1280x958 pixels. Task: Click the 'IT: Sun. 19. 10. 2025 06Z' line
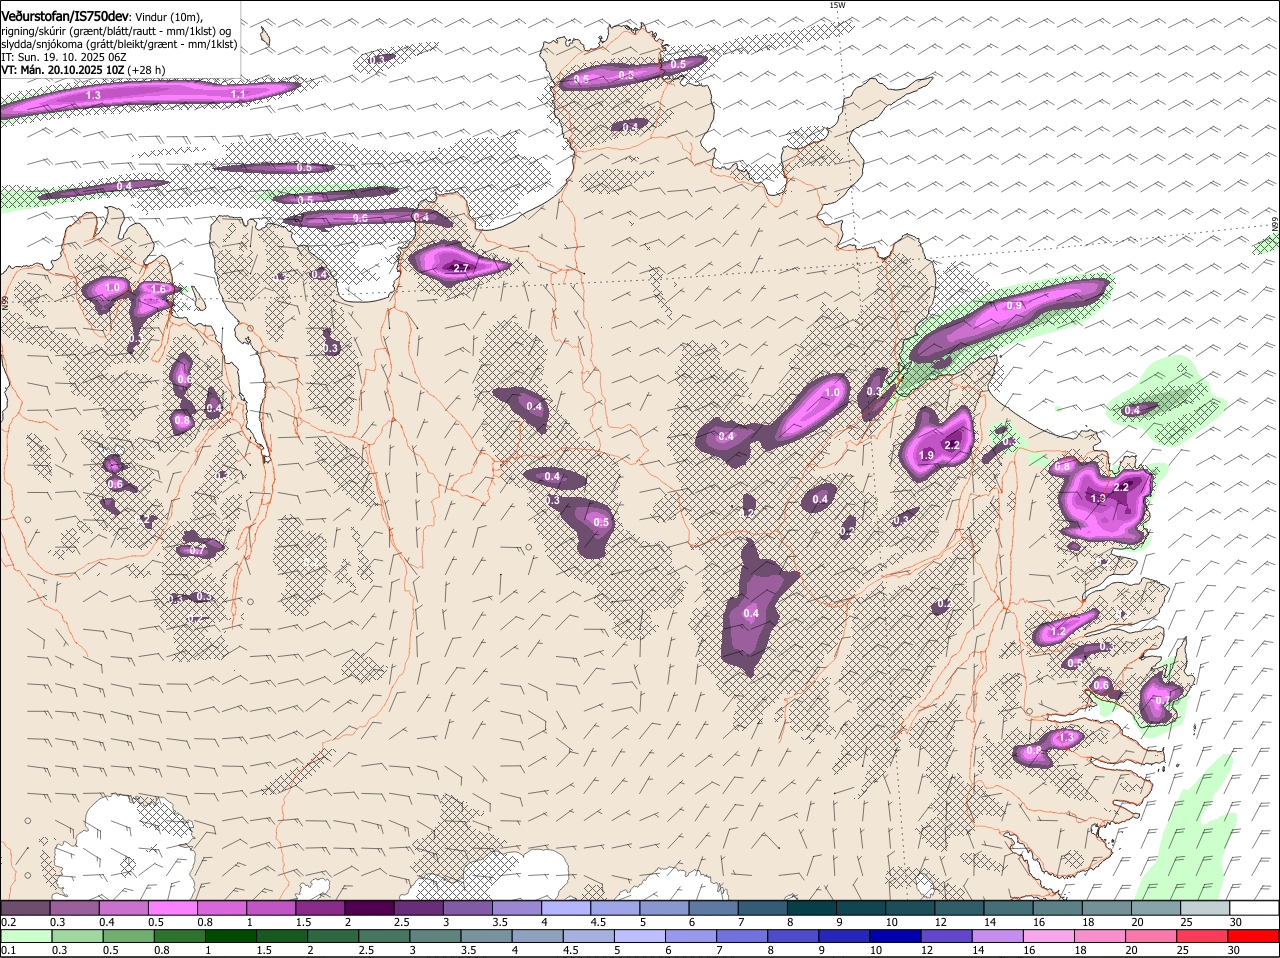pyautogui.click(x=63, y=57)
